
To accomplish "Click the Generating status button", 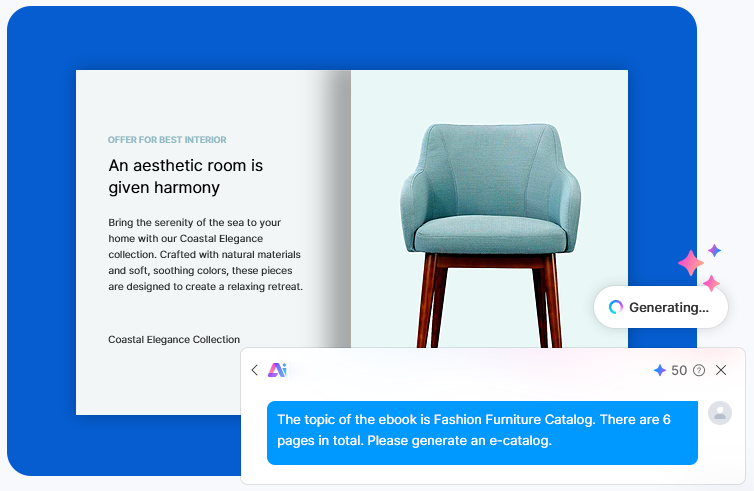I will coord(661,307).
